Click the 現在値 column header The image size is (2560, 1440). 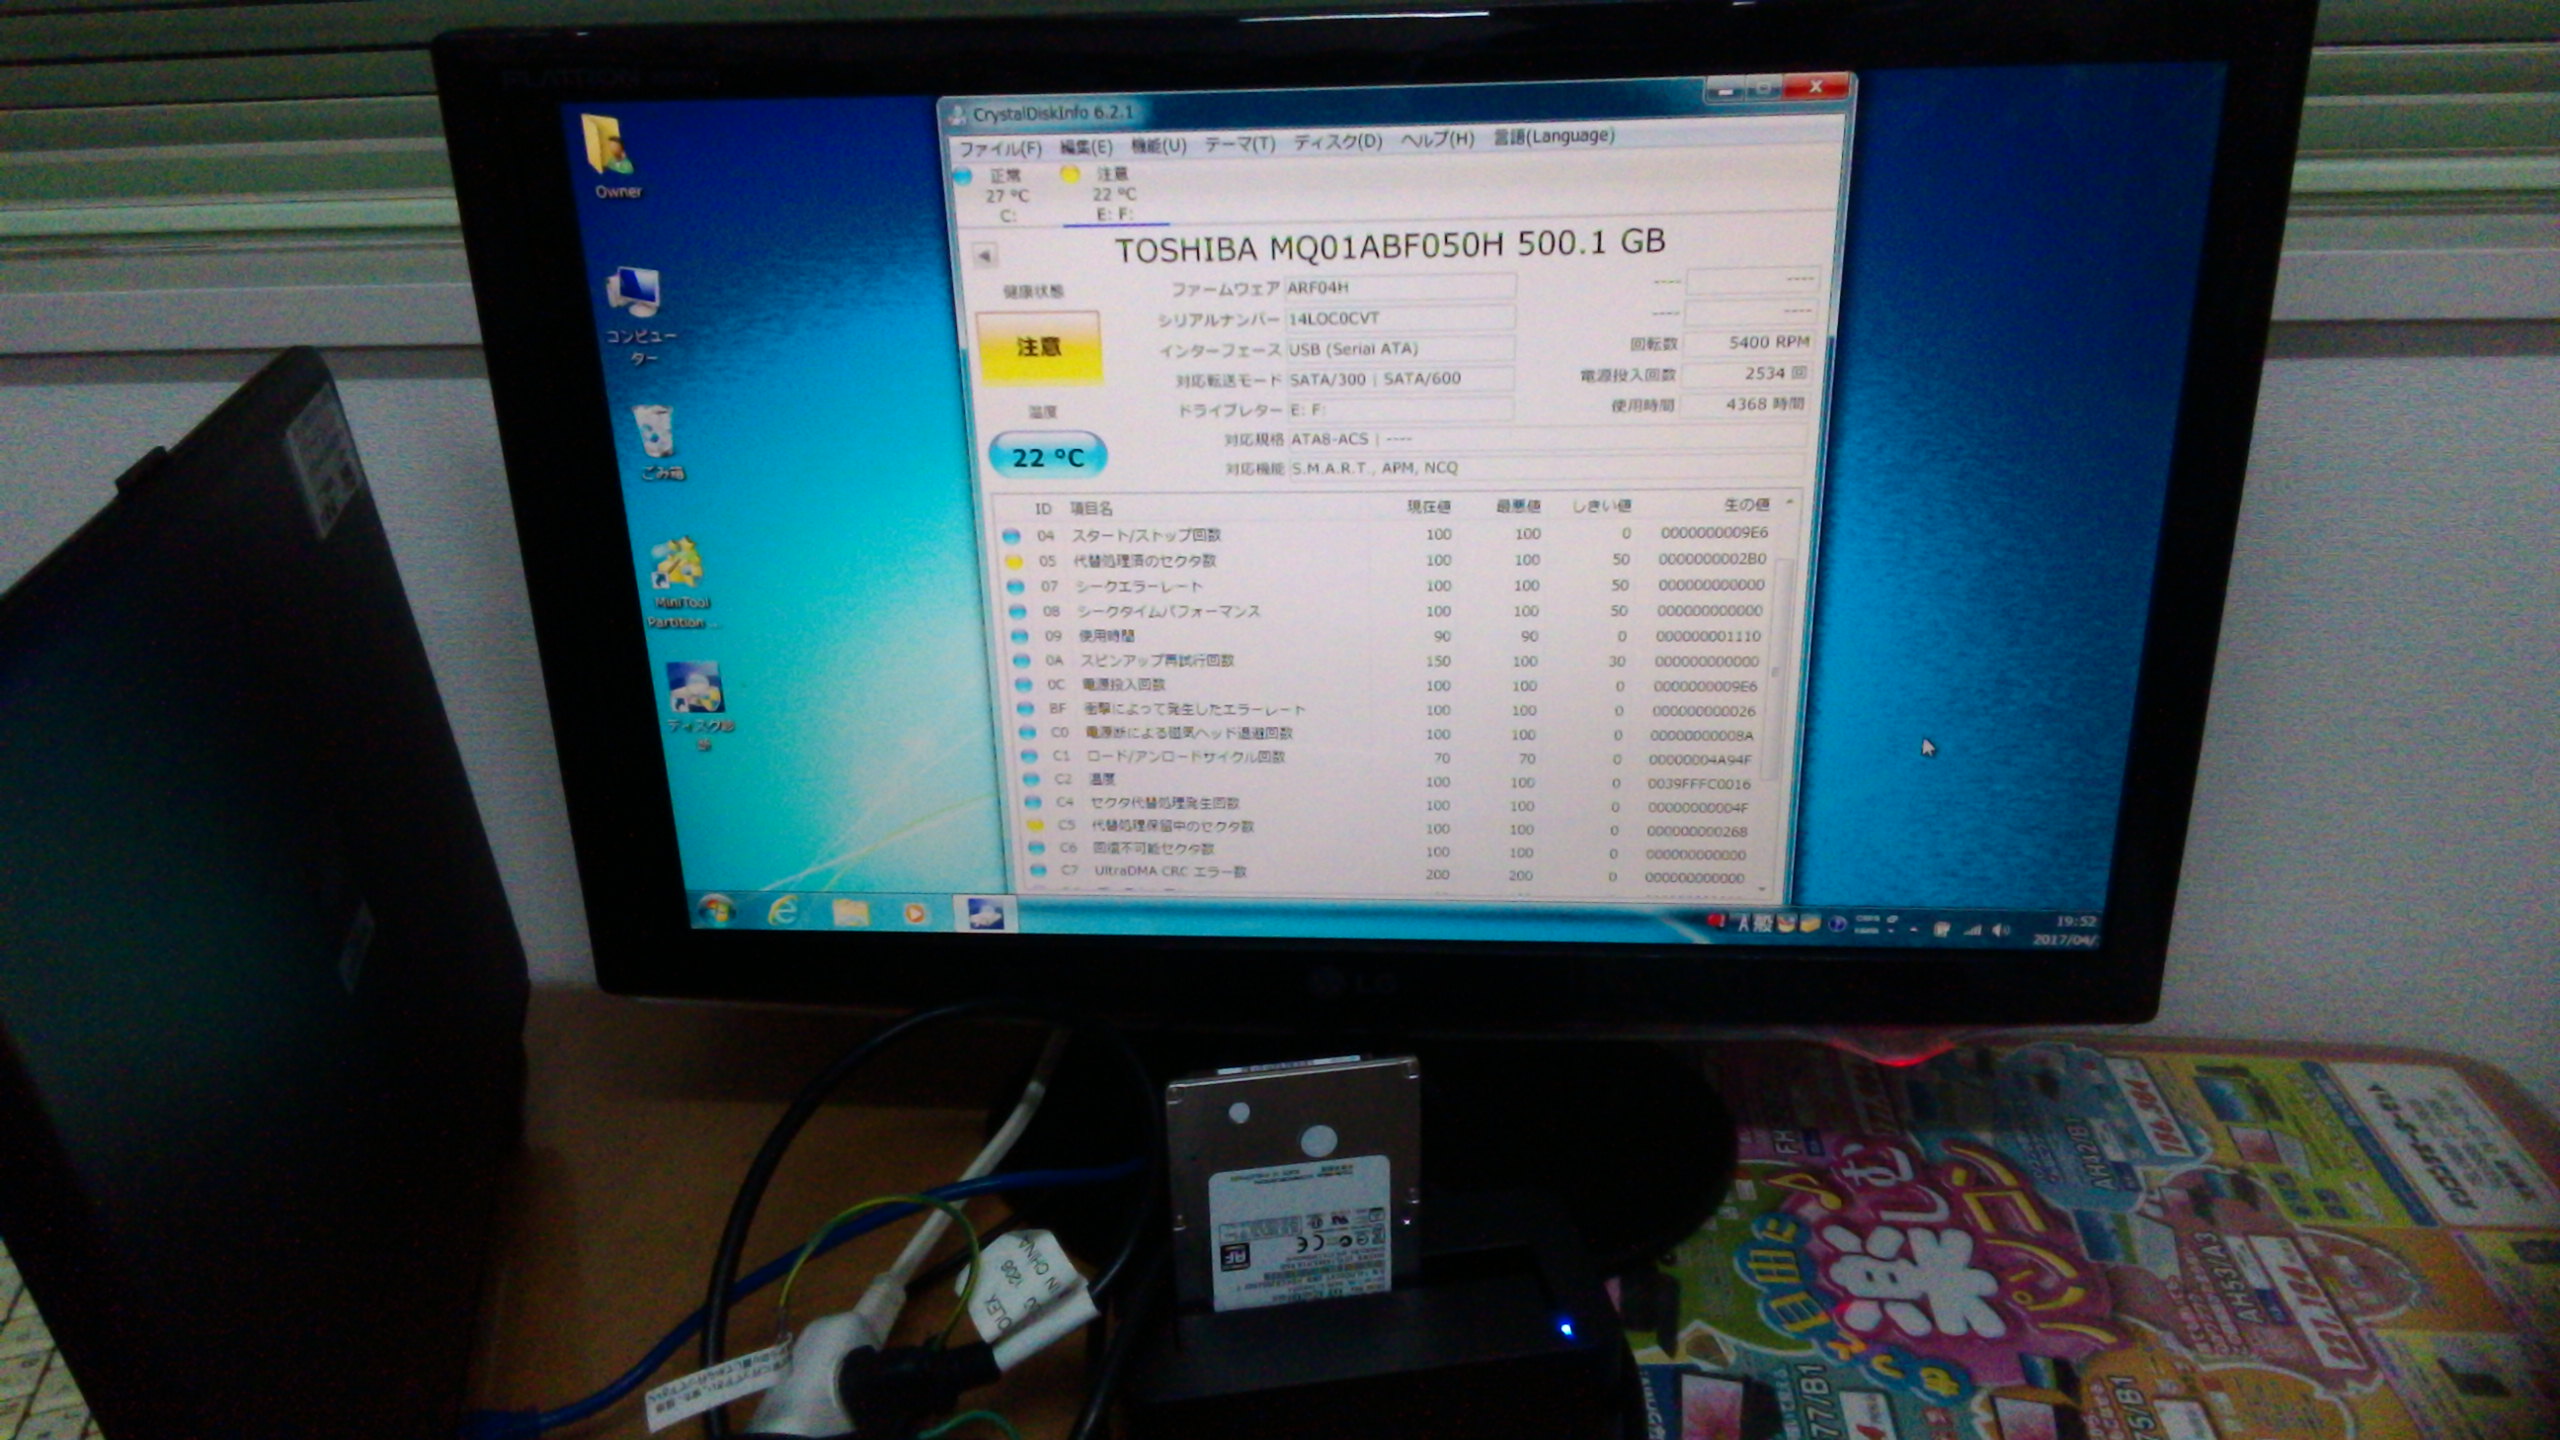click(1429, 507)
